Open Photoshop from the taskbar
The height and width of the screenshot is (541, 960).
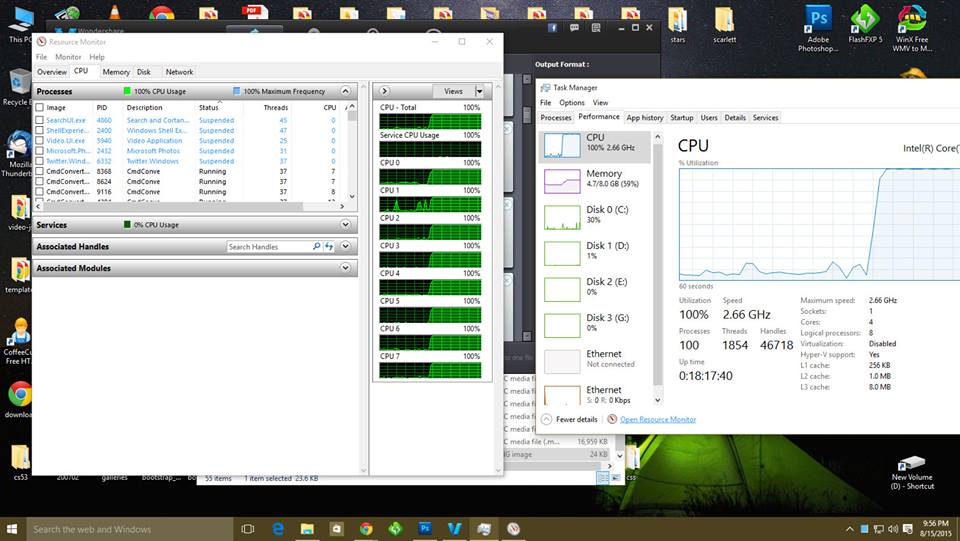tap(425, 528)
